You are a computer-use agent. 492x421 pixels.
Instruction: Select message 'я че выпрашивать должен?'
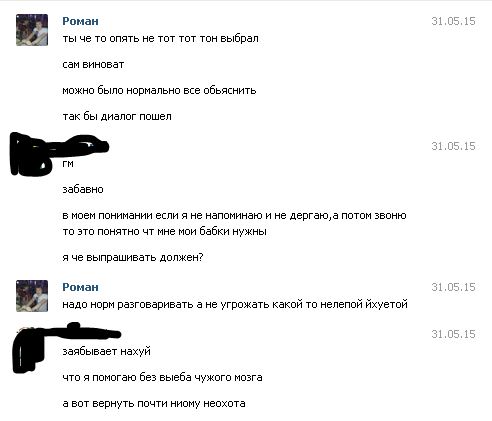coord(133,257)
